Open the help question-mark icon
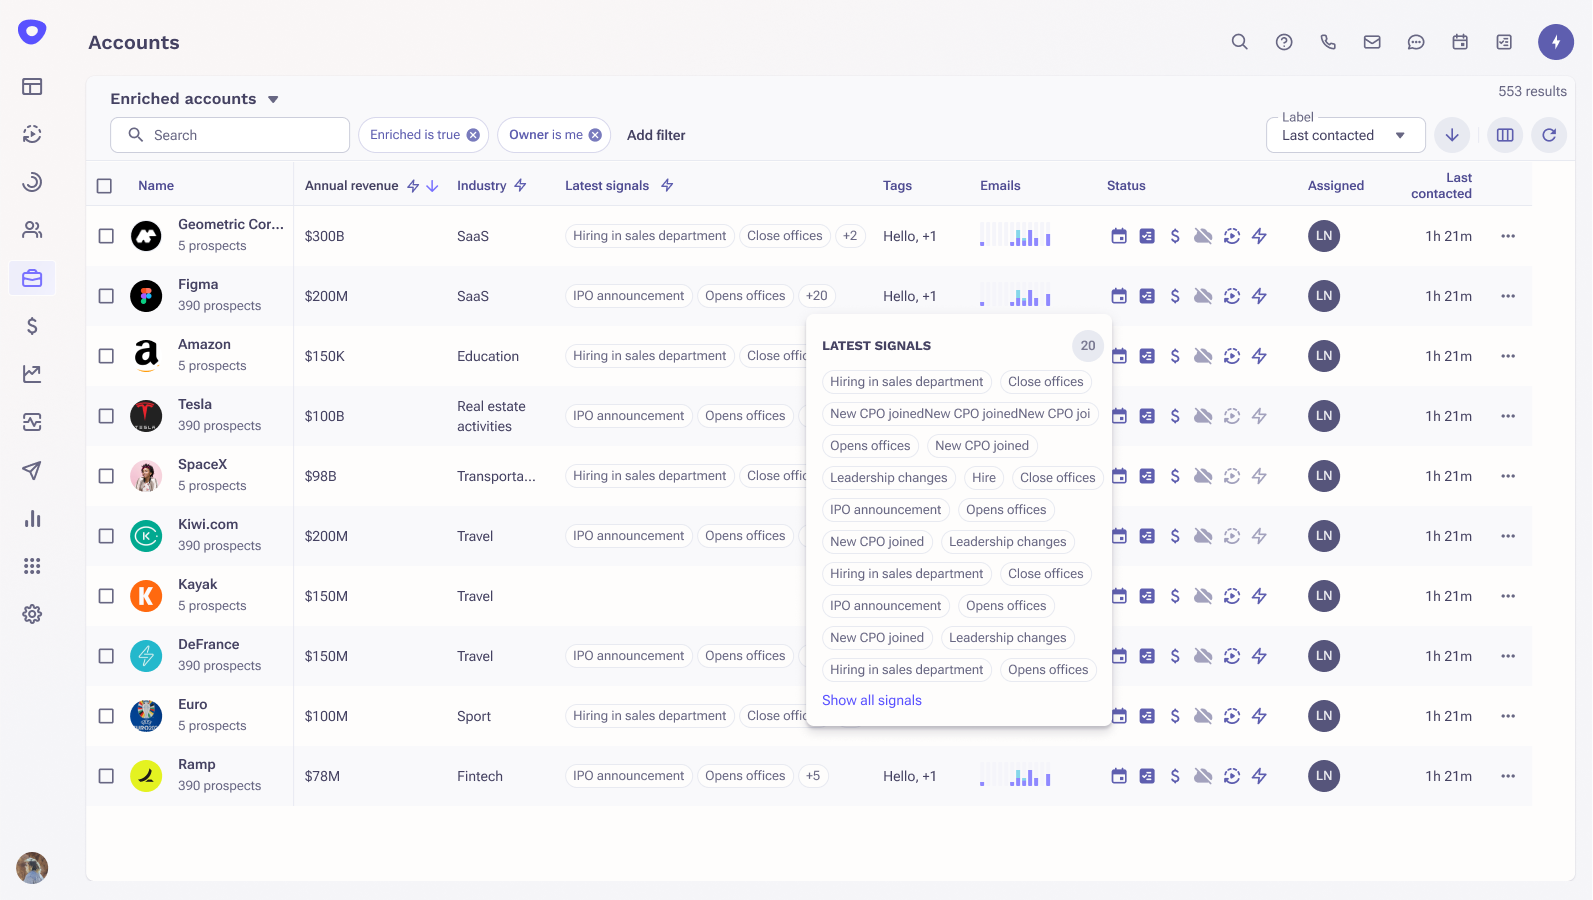1593x900 pixels. coord(1284,42)
